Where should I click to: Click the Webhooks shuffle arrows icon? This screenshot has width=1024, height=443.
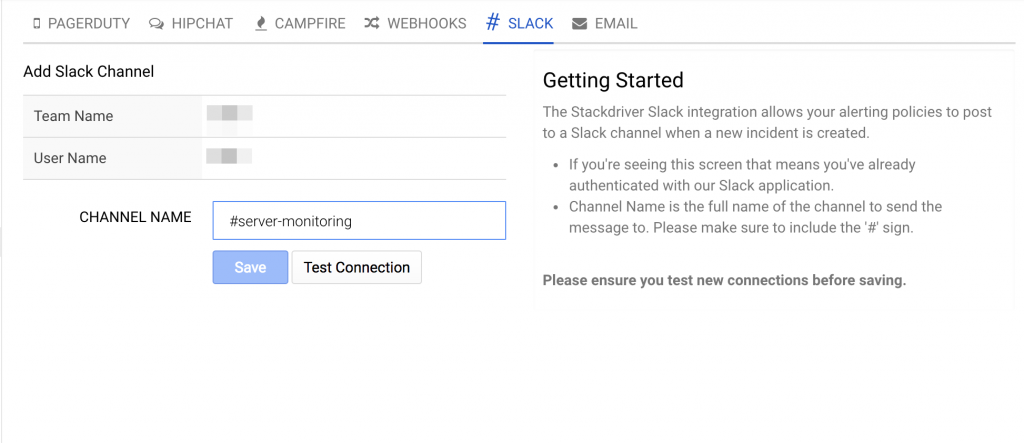click(371, 23)
